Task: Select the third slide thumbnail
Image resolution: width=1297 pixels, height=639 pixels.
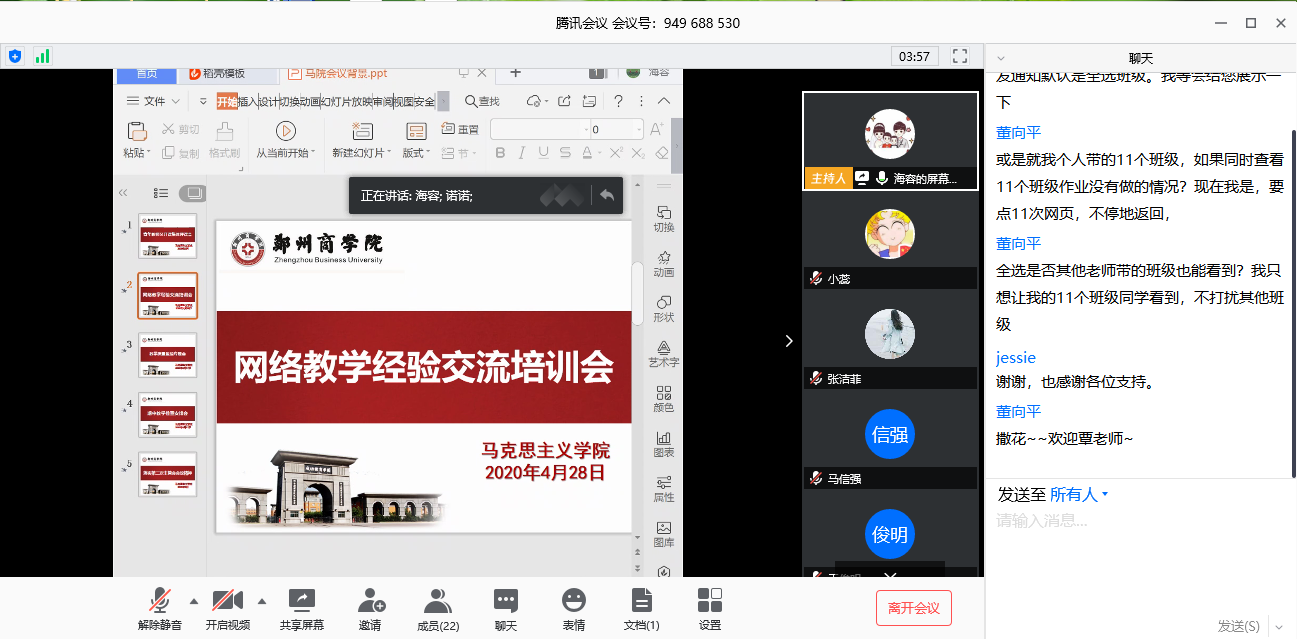Action: click(x=168, y=355)
